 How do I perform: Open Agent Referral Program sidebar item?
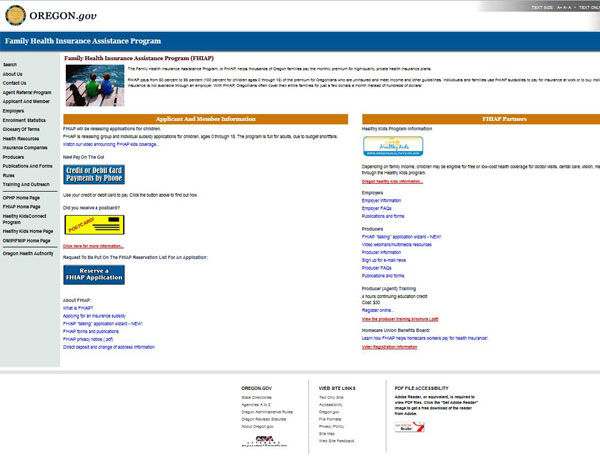(27, 92)
